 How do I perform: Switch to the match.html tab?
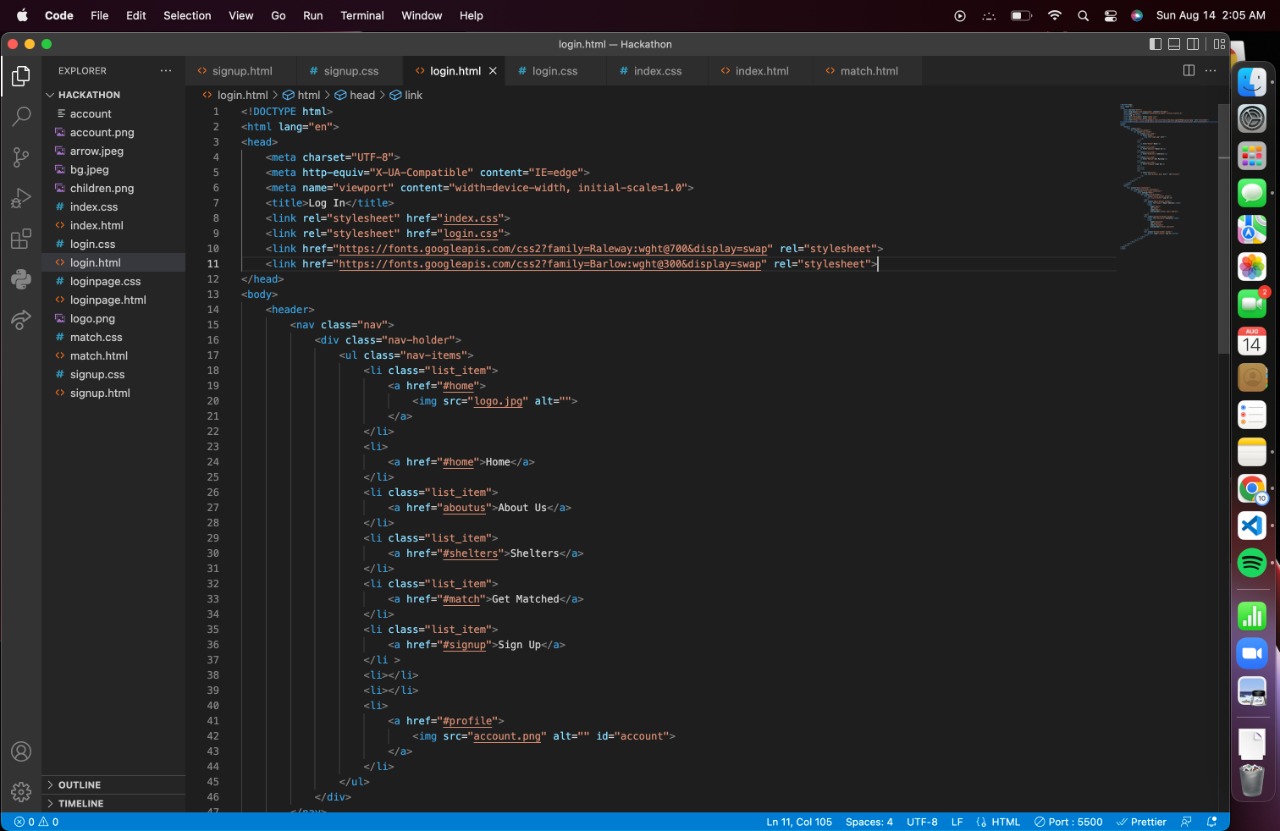[869, 71]
